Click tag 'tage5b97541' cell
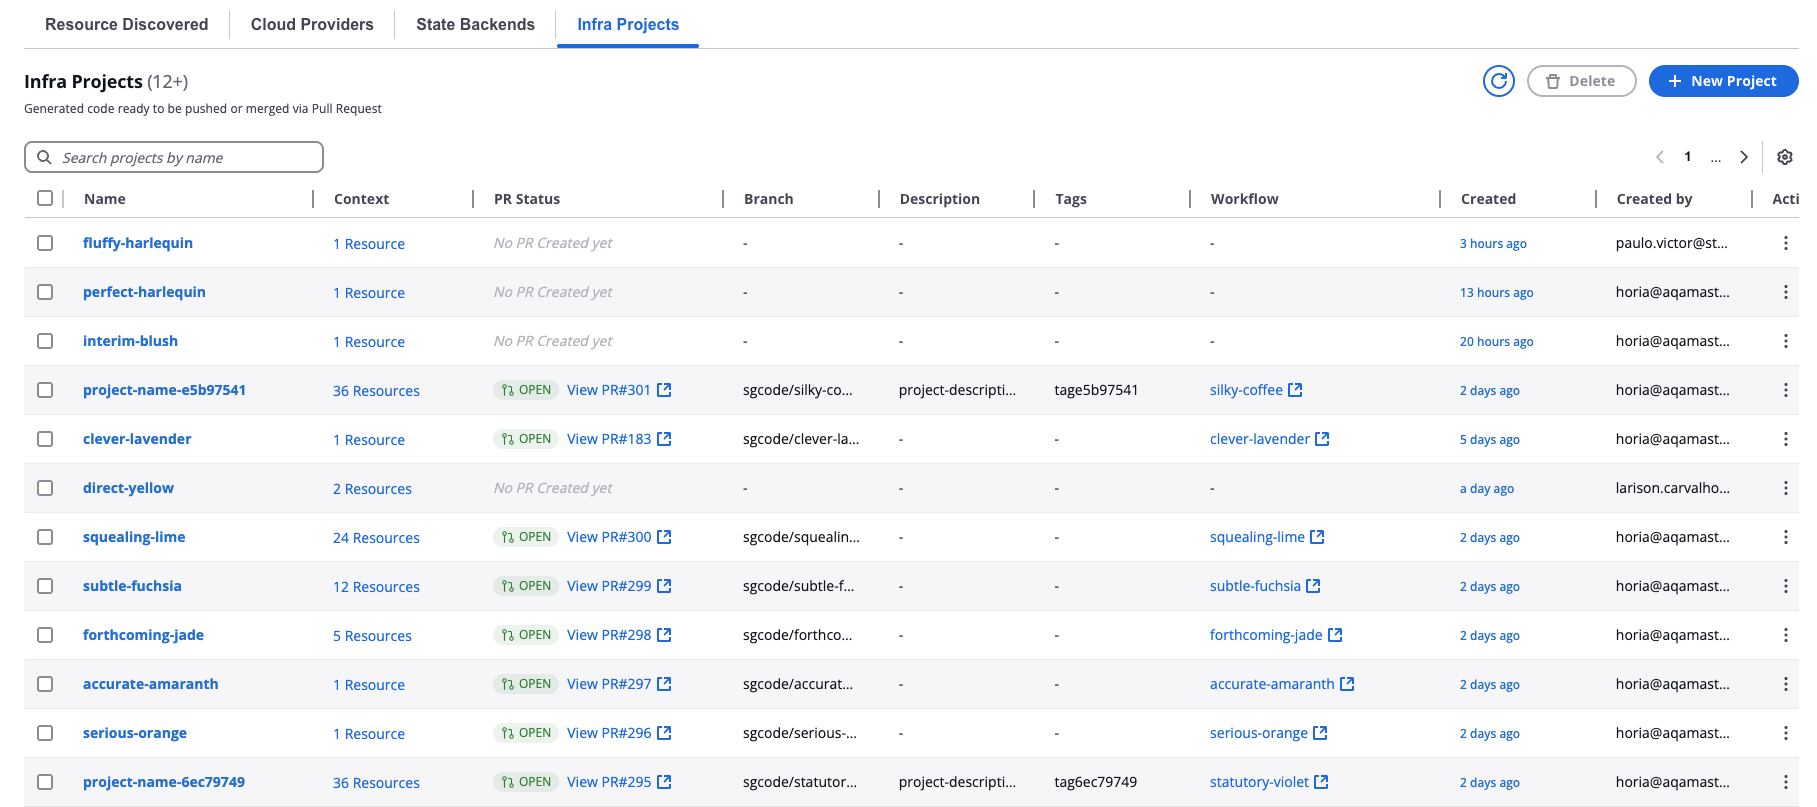The width and height of the screenshot is (1817, 807). pyautogui.click(x=1096, y=390)
